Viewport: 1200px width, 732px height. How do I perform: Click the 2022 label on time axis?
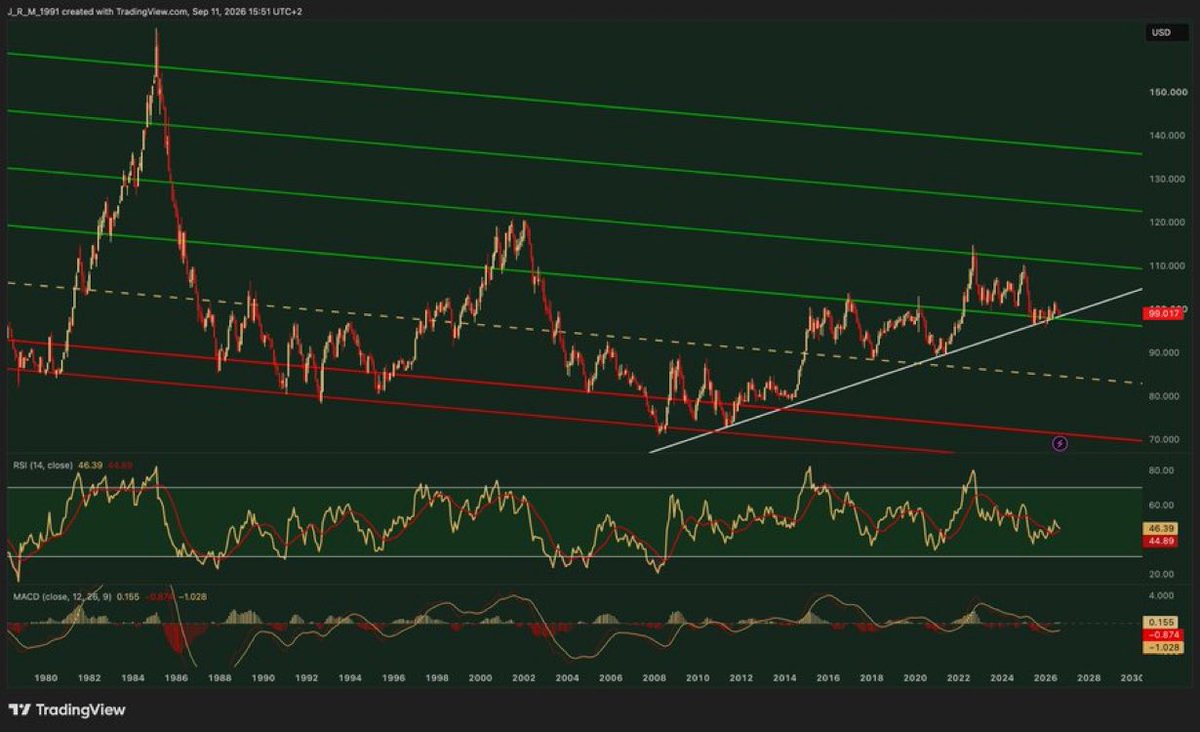[958, 677]
